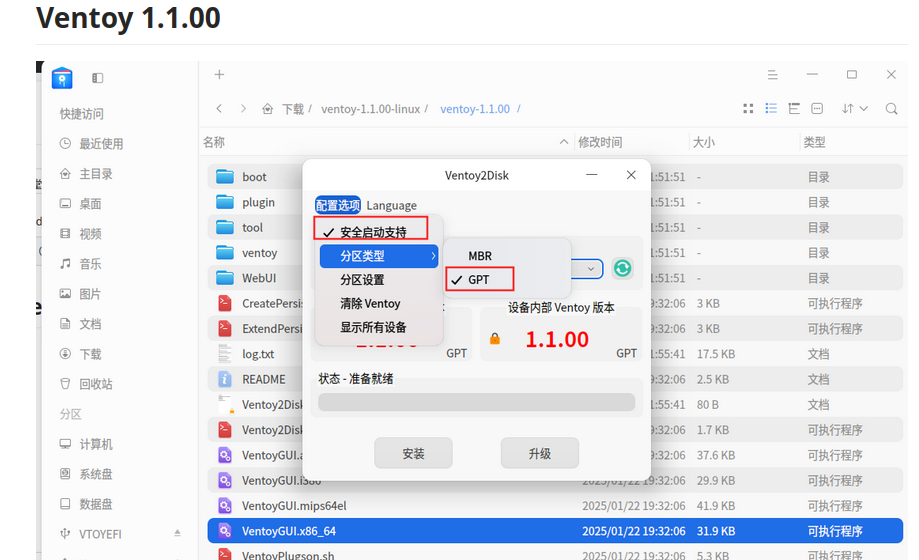The width and height of the screenshot is (919, 560).
Task: Select the boot folder
Action: 254,177
